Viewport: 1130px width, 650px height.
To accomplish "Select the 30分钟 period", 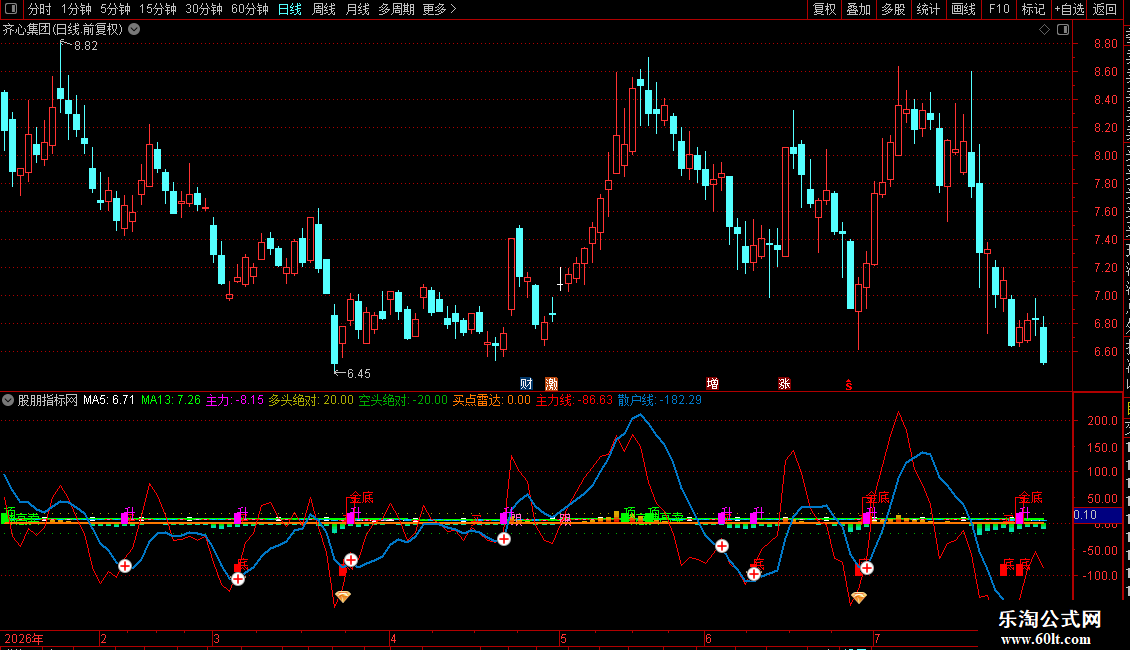I will tap(204, 9).
